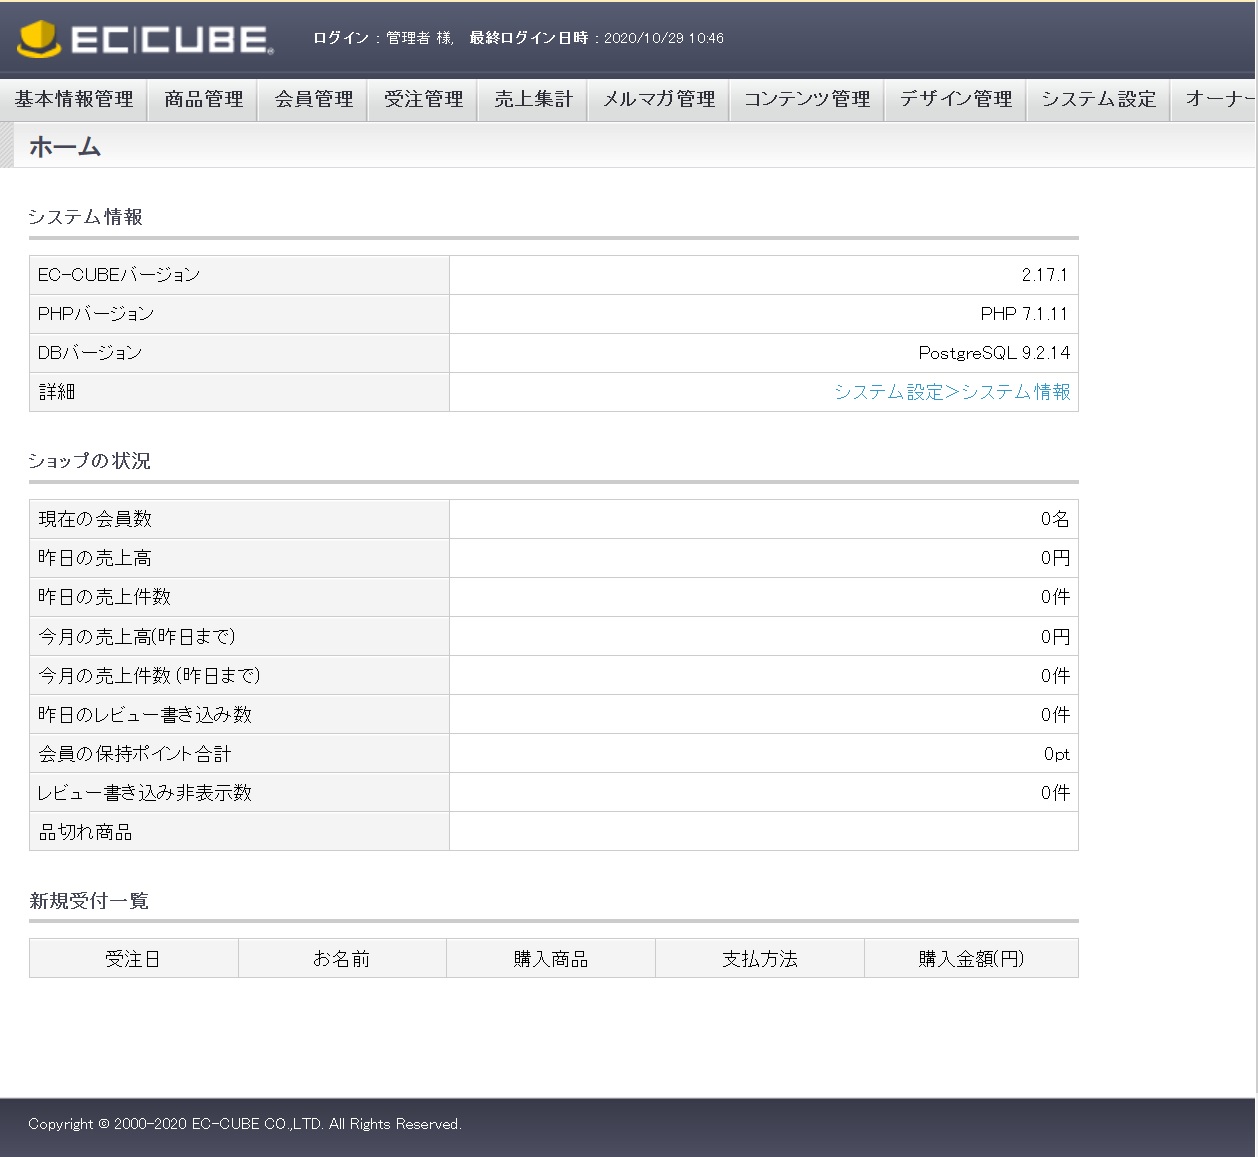Image resolution: width=1258 pixels, height=1157 pixels.
Task: Open the デザイン管理 menu
Action: [x=955, y=99]
